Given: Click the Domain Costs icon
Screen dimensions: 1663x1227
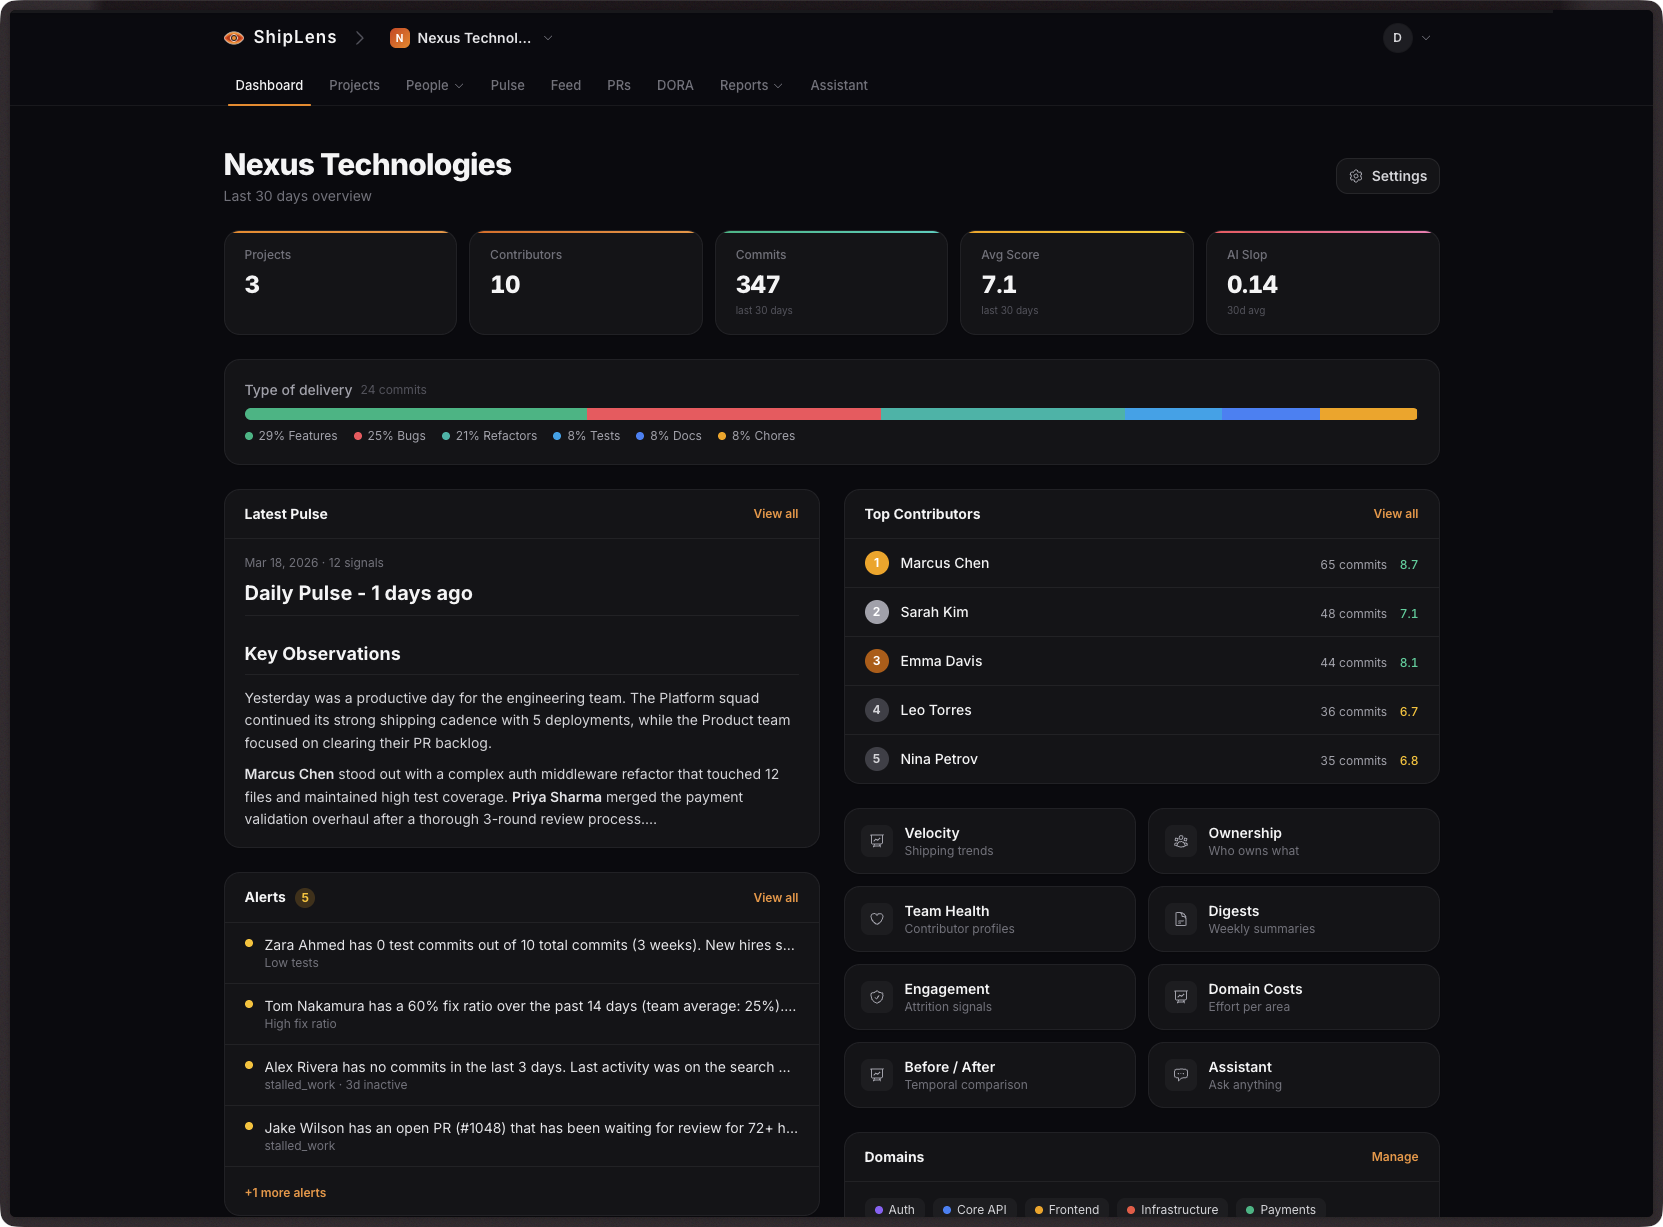Looking at the screenshot, I should point(1180,997).
